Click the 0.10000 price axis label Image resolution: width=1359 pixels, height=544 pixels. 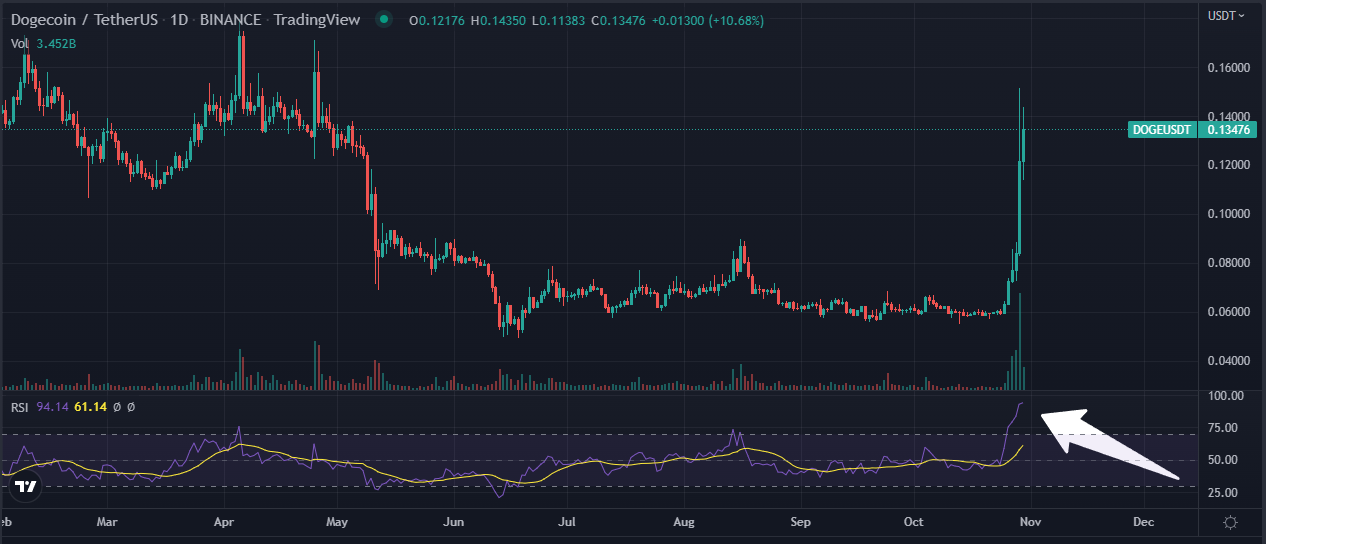coord(1227,214)
